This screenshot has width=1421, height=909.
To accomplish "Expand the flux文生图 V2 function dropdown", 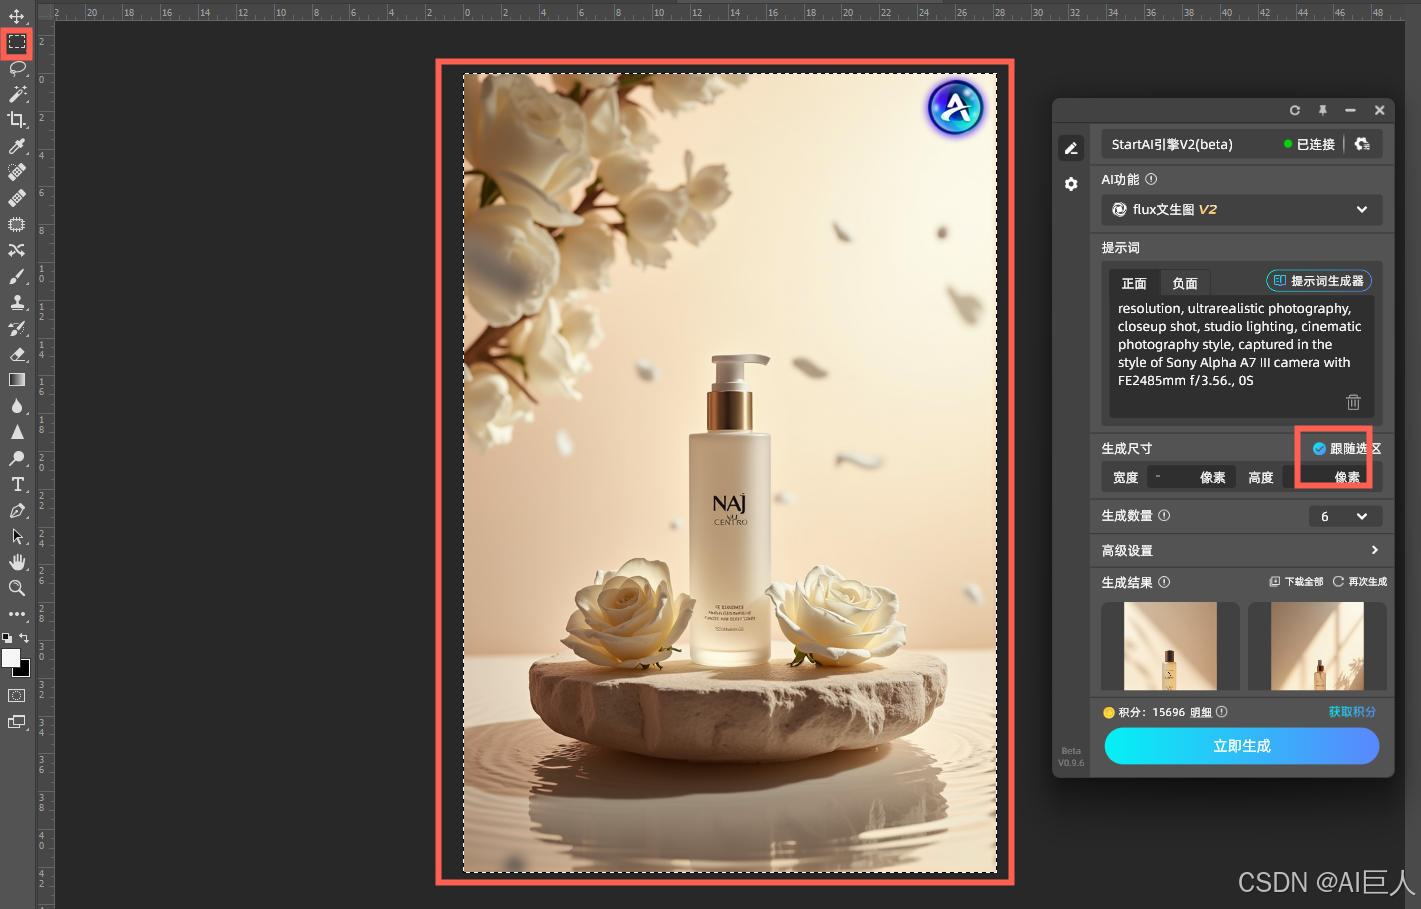I will click(1242, 210).
